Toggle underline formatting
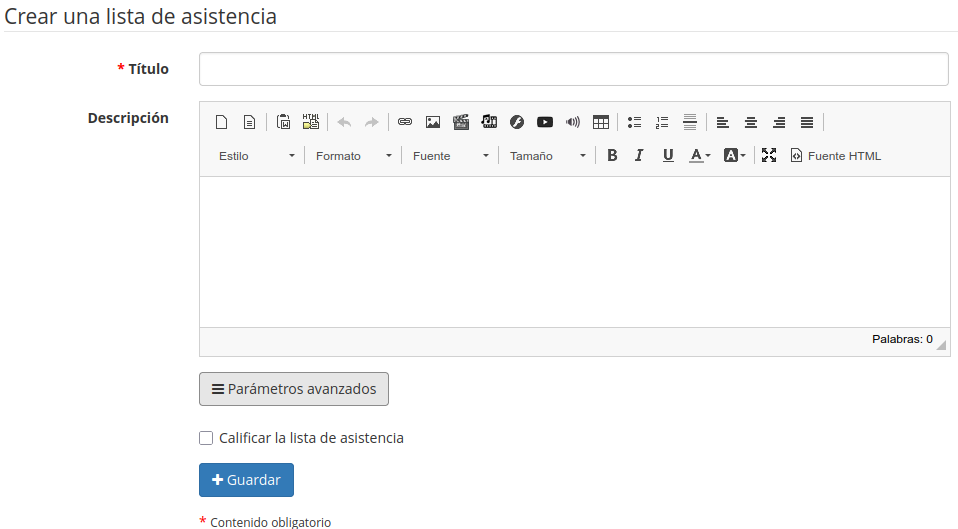958x529 pixels. point(668,156)
